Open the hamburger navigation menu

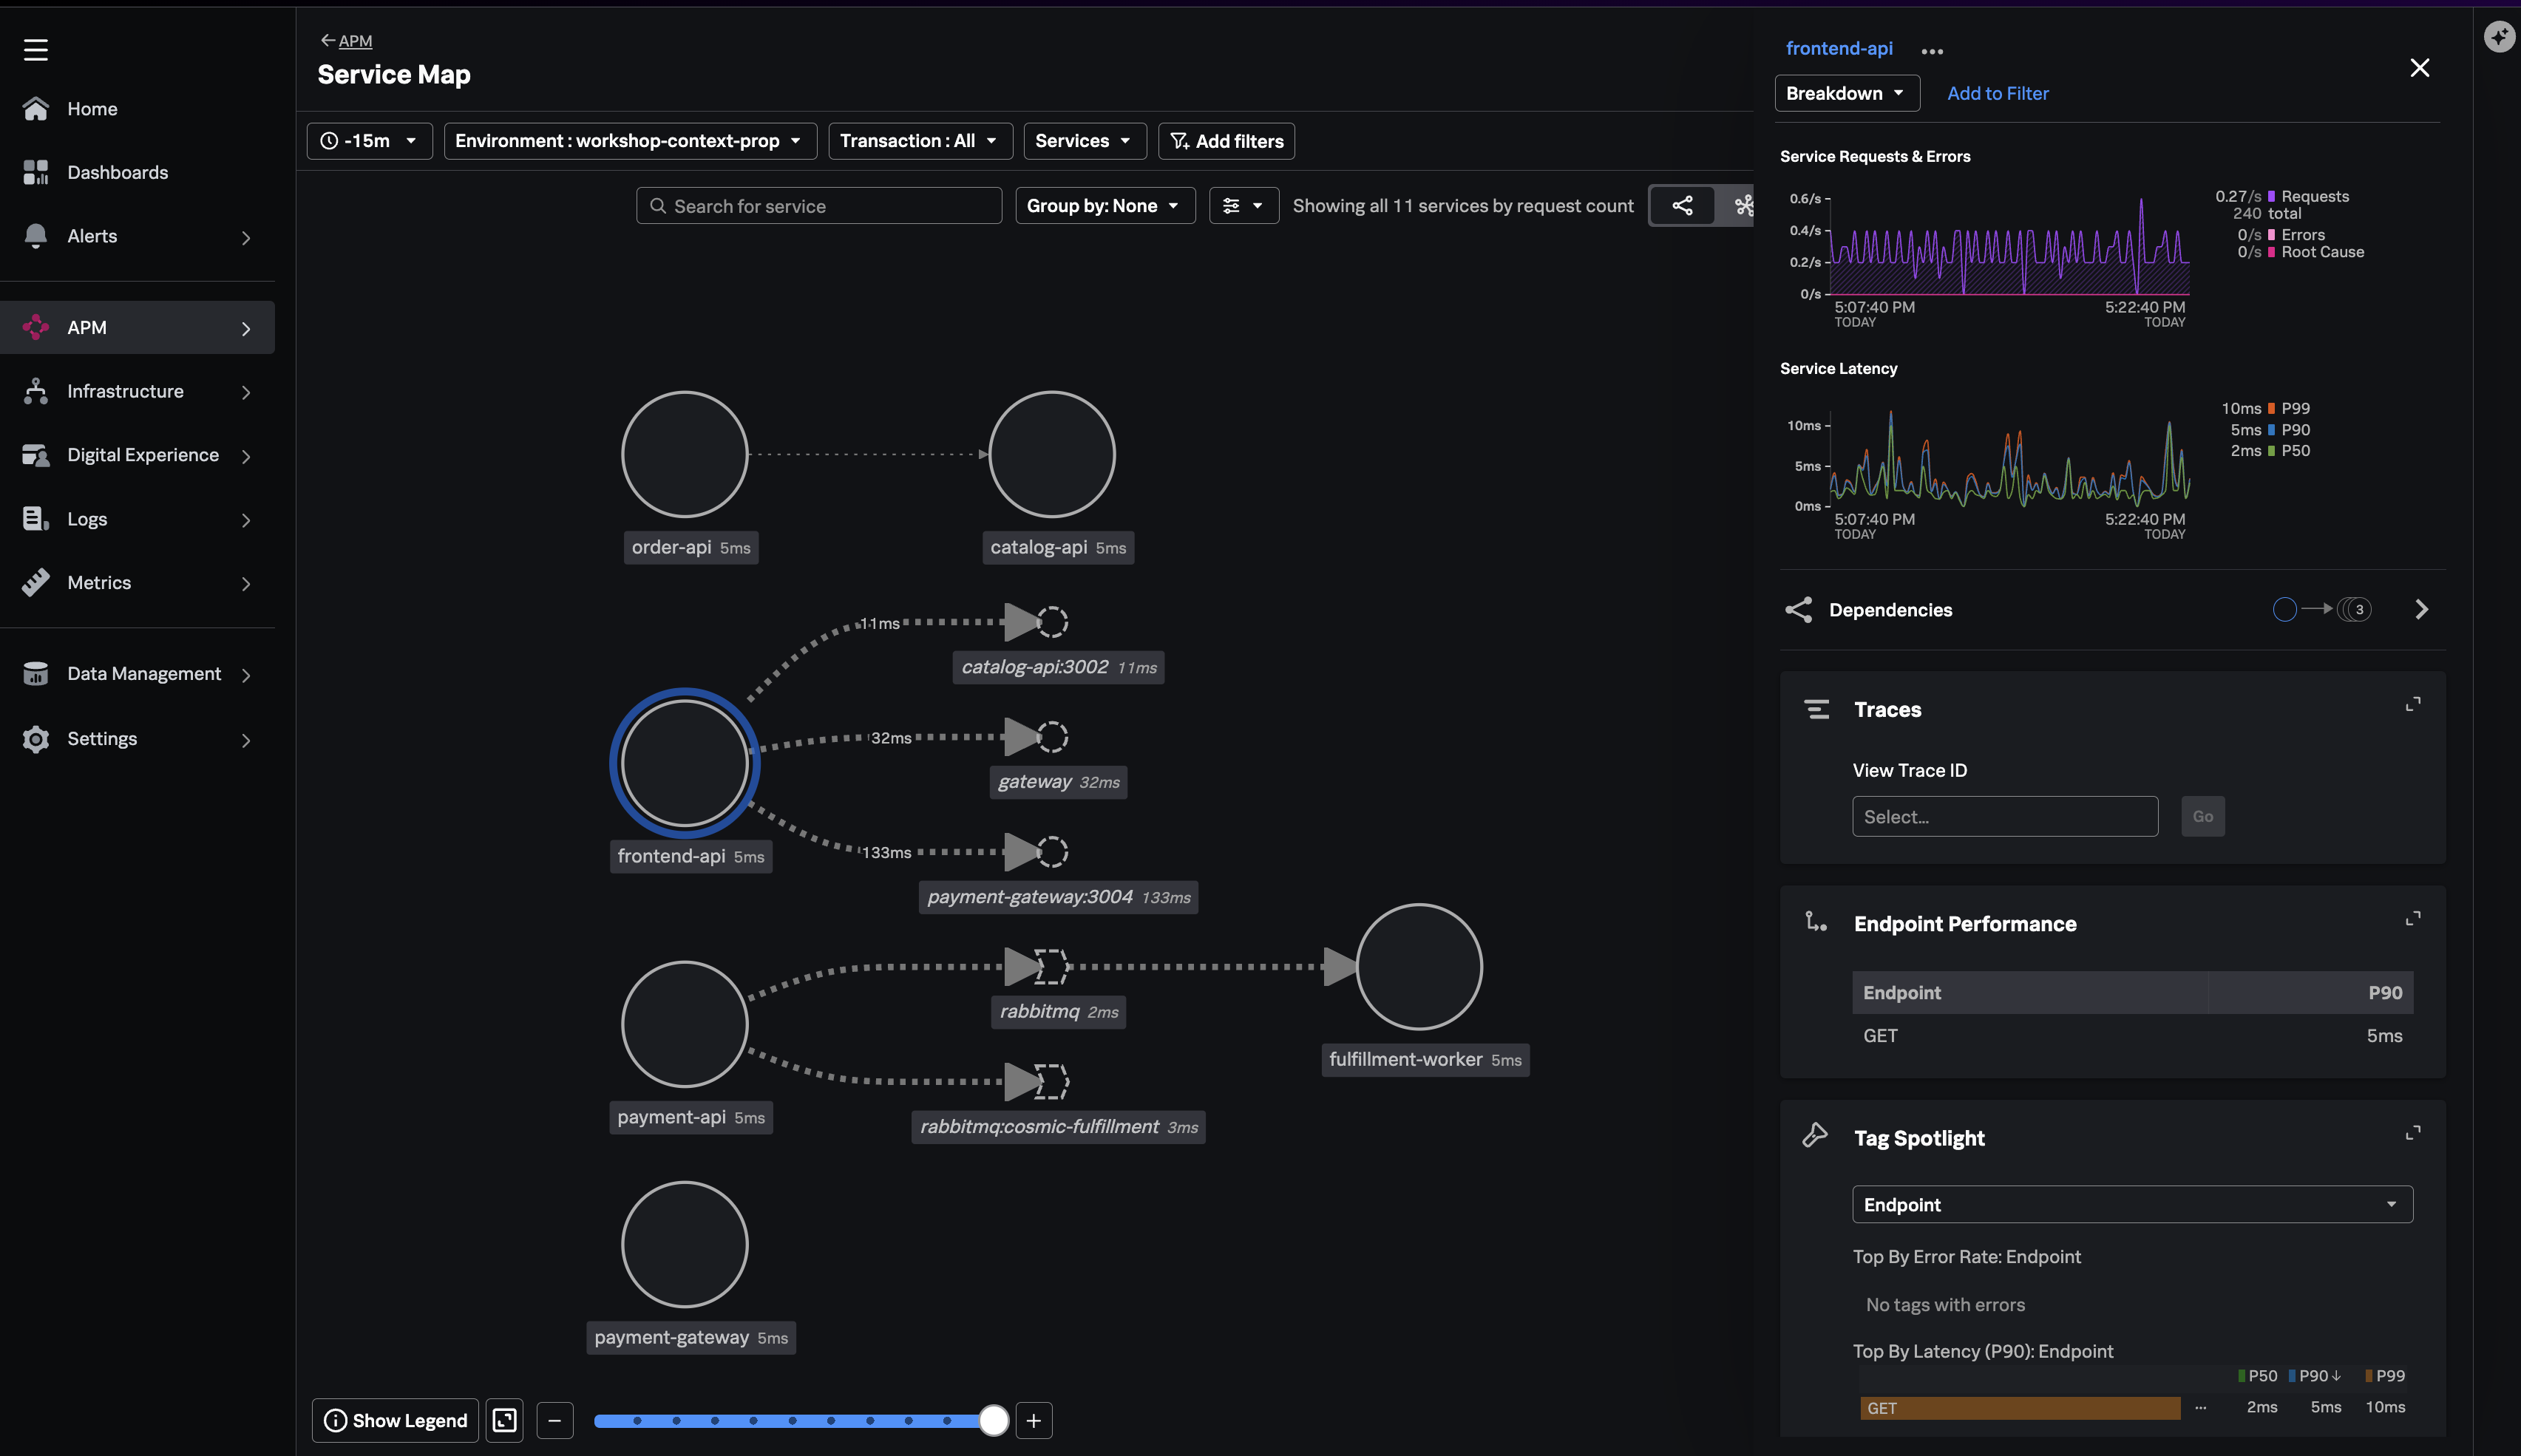point(36,49)
